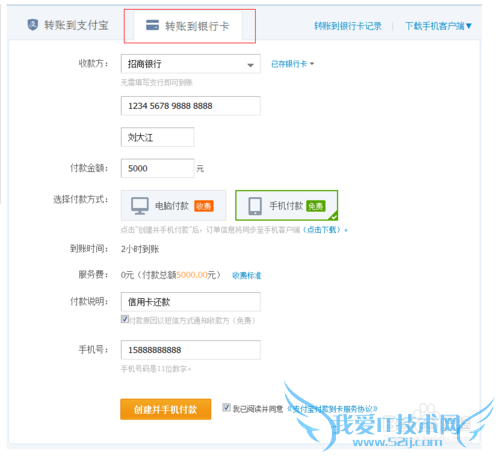Click the 手机号 field 15888888888
This screenshot has height=457, width=500.
click(x=191, y=350)
